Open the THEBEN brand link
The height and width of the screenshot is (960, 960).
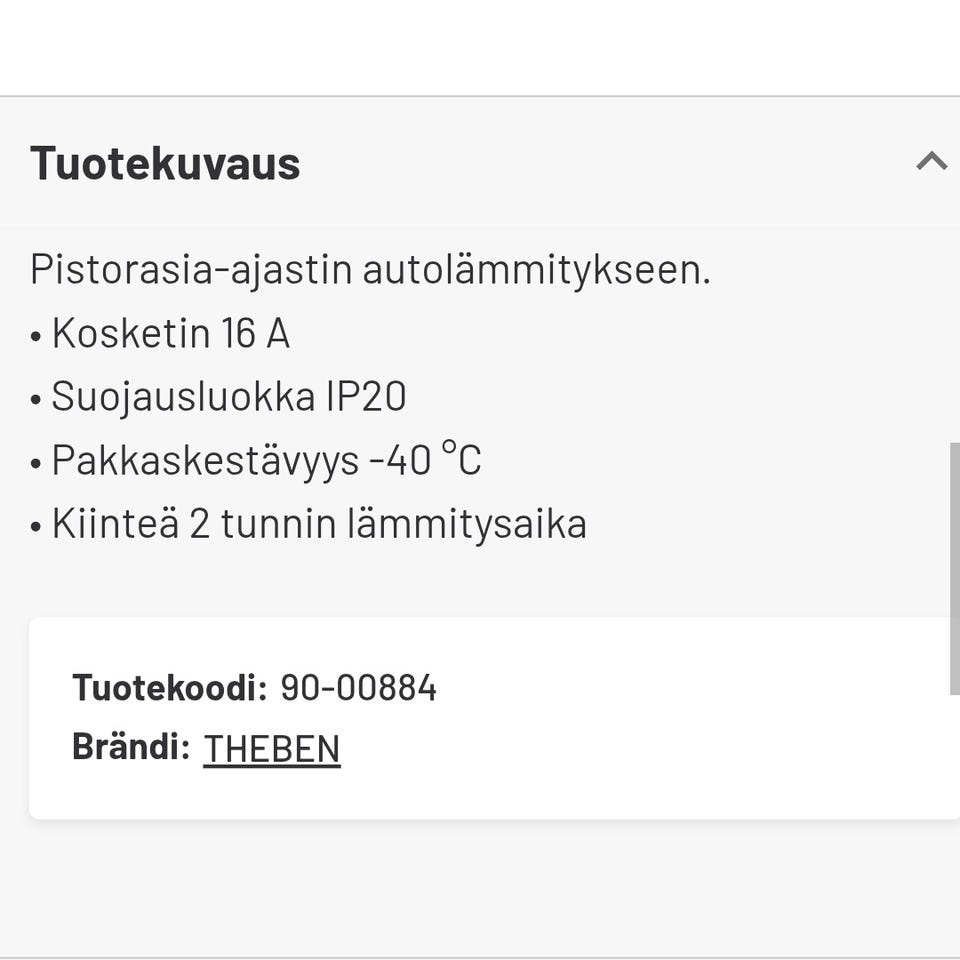click(272, 749)
